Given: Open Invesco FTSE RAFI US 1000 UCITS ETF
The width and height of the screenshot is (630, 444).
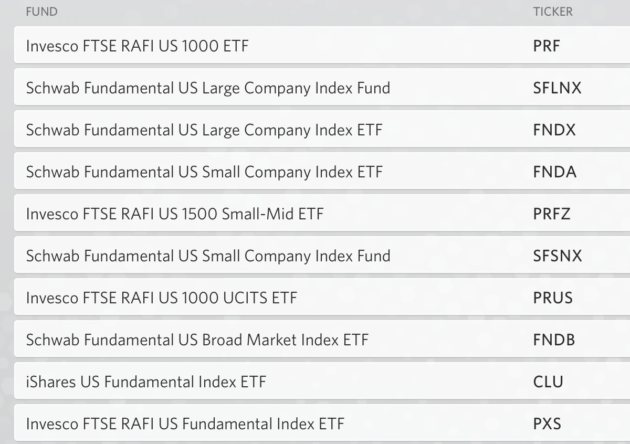Looking at the screenshot, I should (x=322, y=297).
